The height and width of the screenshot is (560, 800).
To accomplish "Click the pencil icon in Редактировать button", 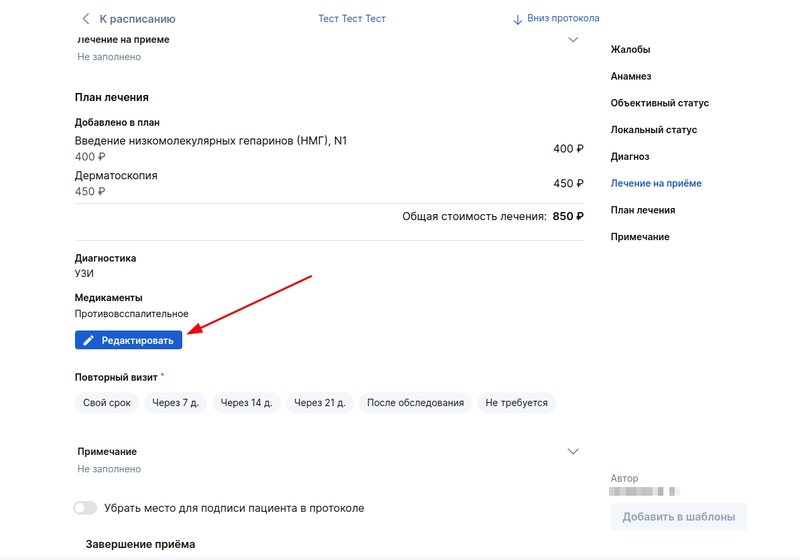I will 88,340.
